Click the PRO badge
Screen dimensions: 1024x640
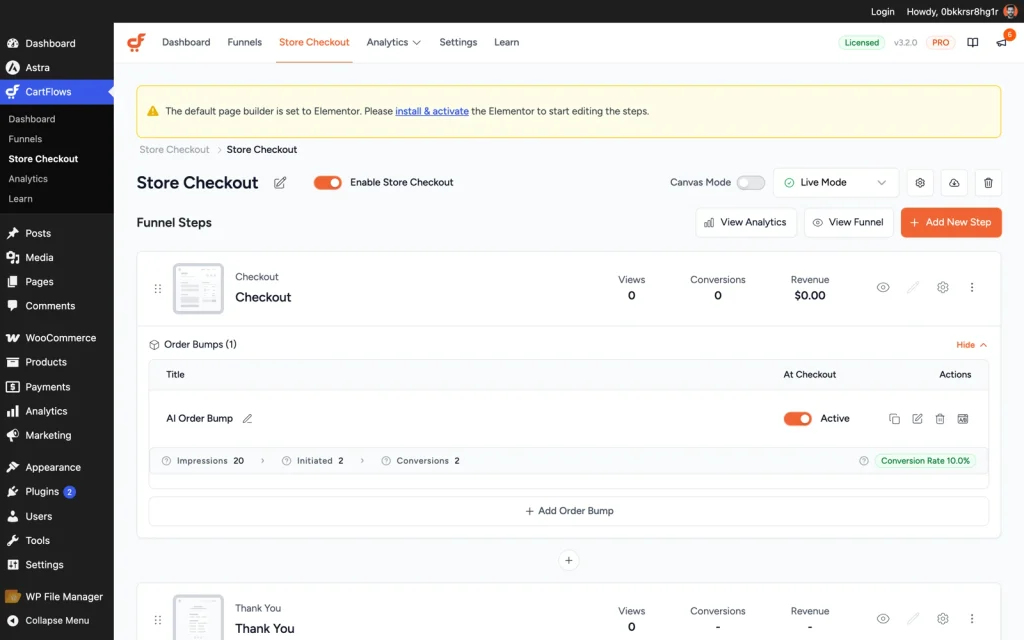(x=940, y=42)
